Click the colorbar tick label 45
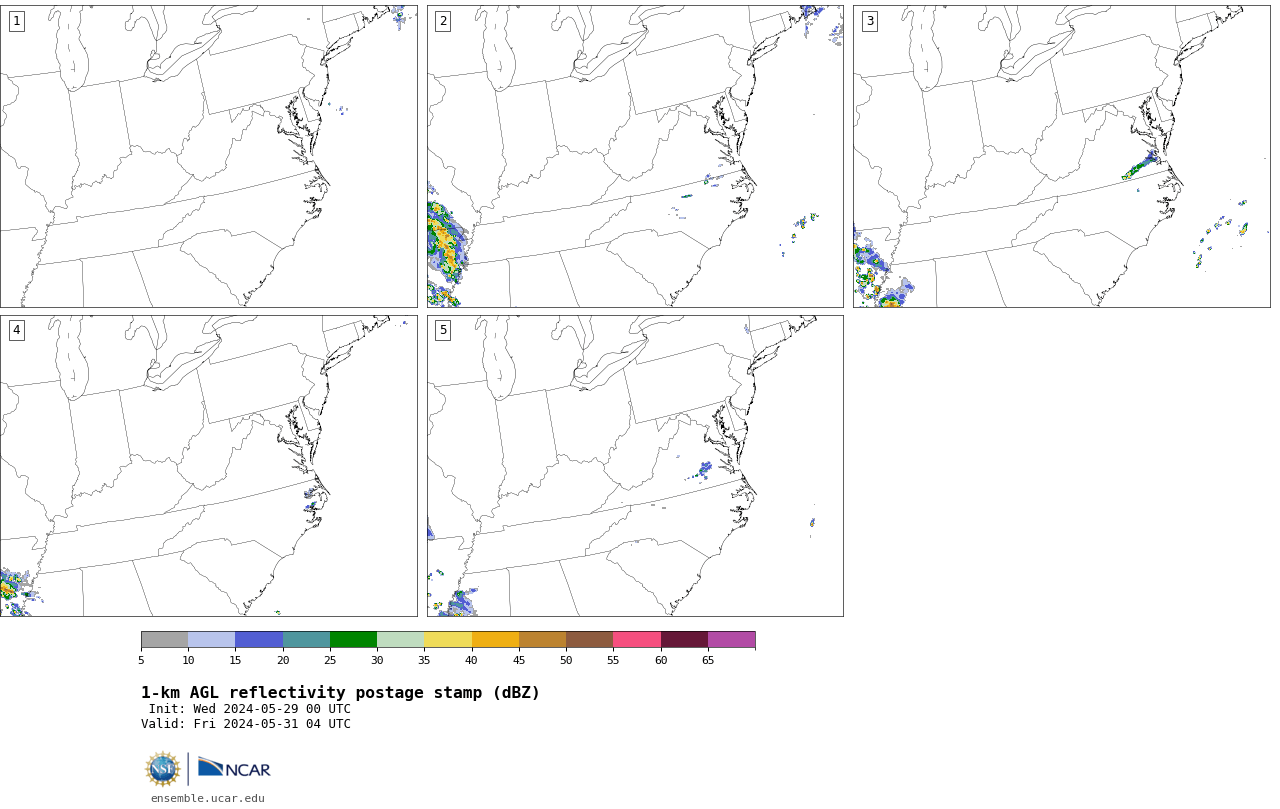This screenshot has height=809, width=1280. [519, 660]
